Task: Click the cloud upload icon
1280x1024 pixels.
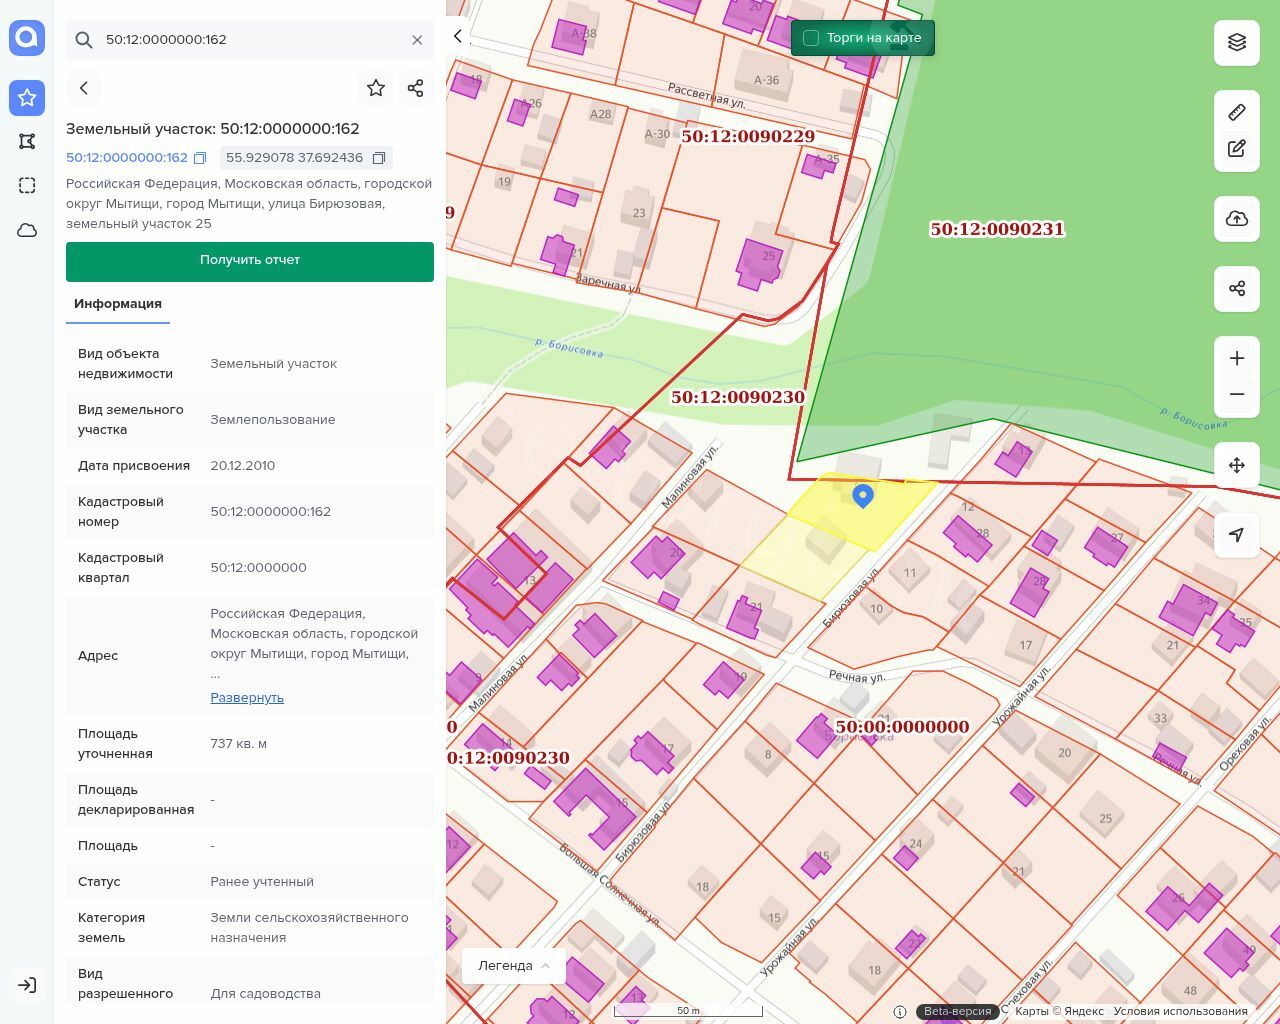Action: click(1236, 218)
